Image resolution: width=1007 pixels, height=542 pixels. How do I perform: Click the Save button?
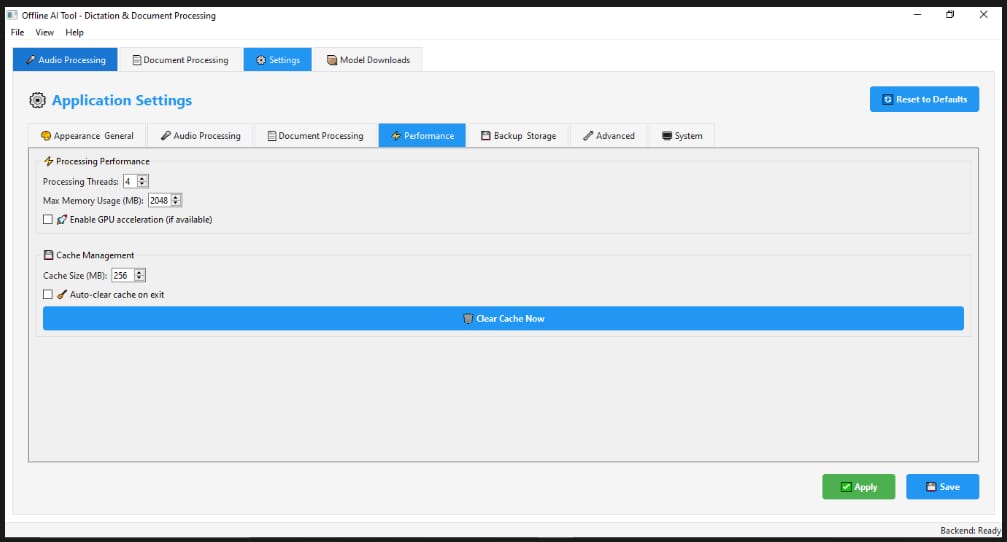942,487
